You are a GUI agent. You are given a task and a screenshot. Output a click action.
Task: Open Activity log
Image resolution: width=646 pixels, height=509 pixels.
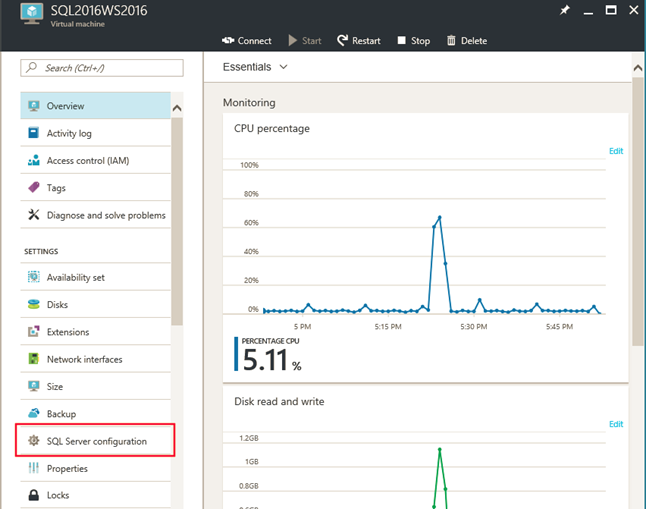click(x=96, y=133)
